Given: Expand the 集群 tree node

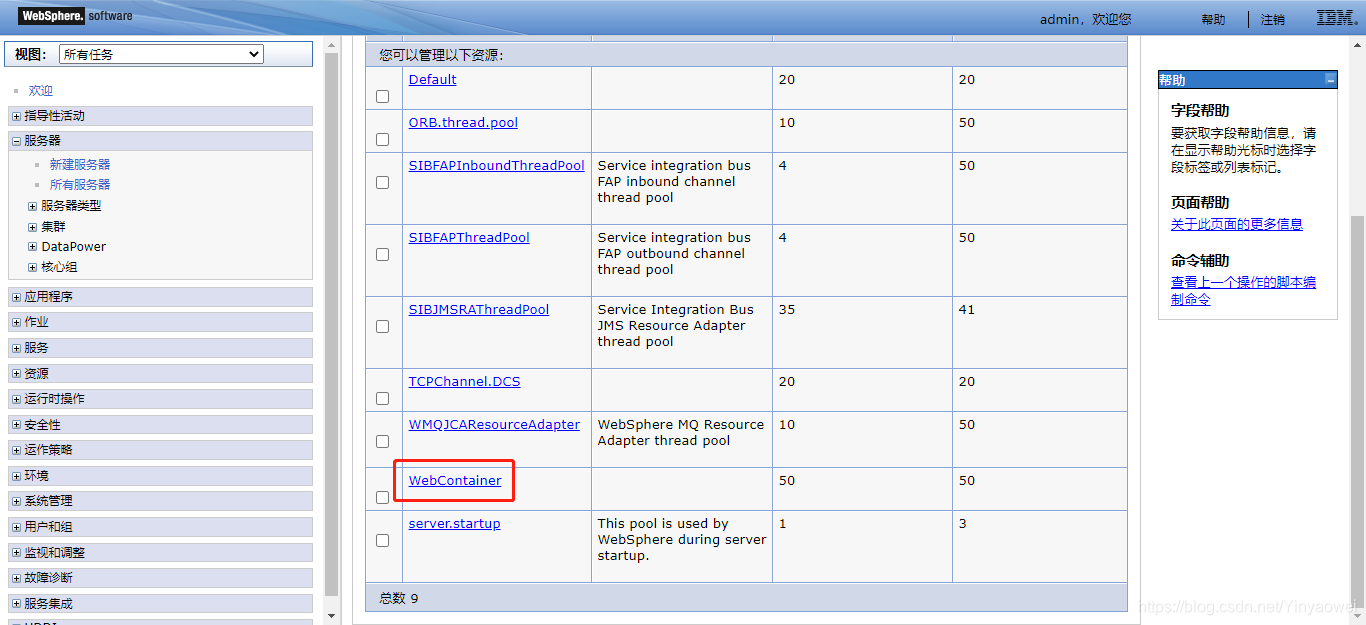Looking at the screenshot, I should coord(32,227).
